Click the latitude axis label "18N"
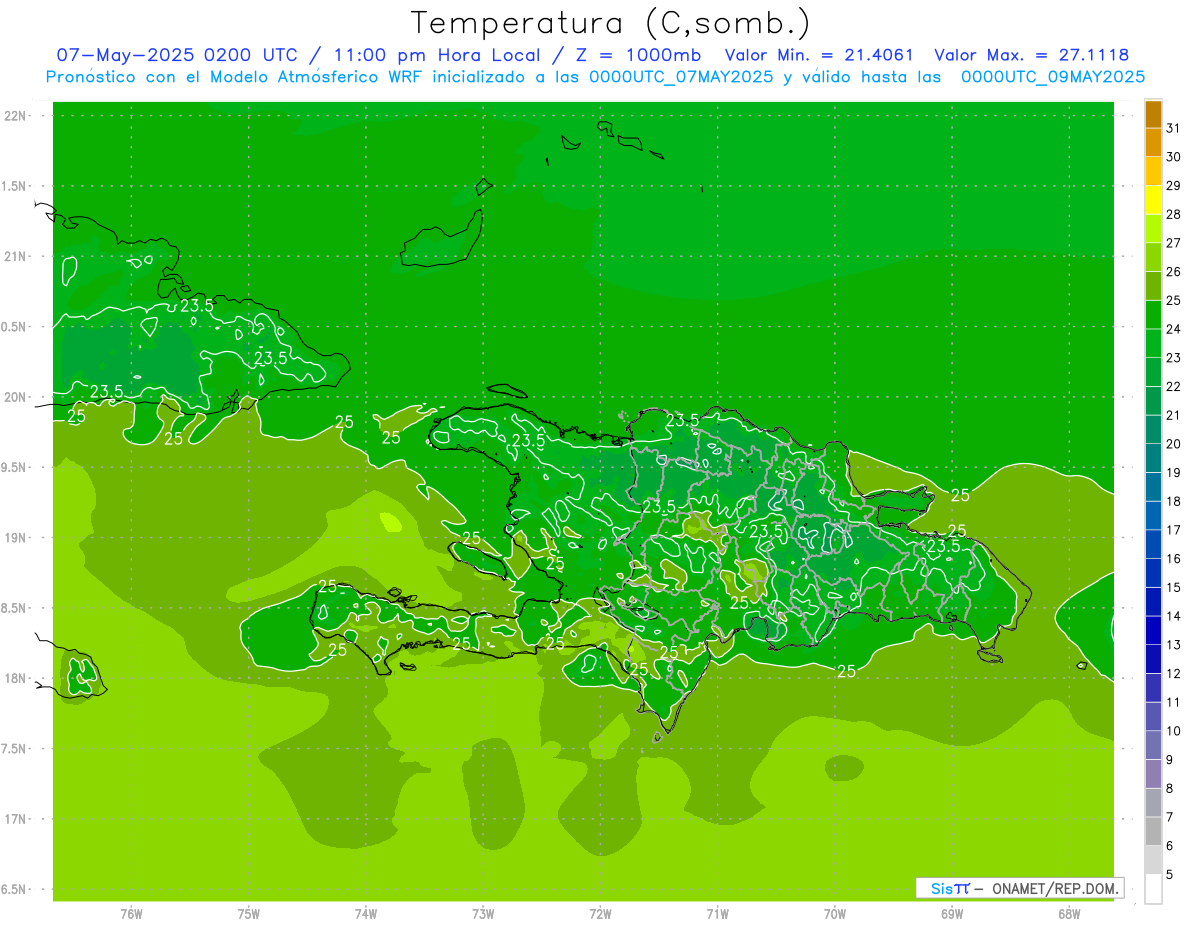Image resolution: width=1200 pixels, height=927 pixels. pos(16,678)
